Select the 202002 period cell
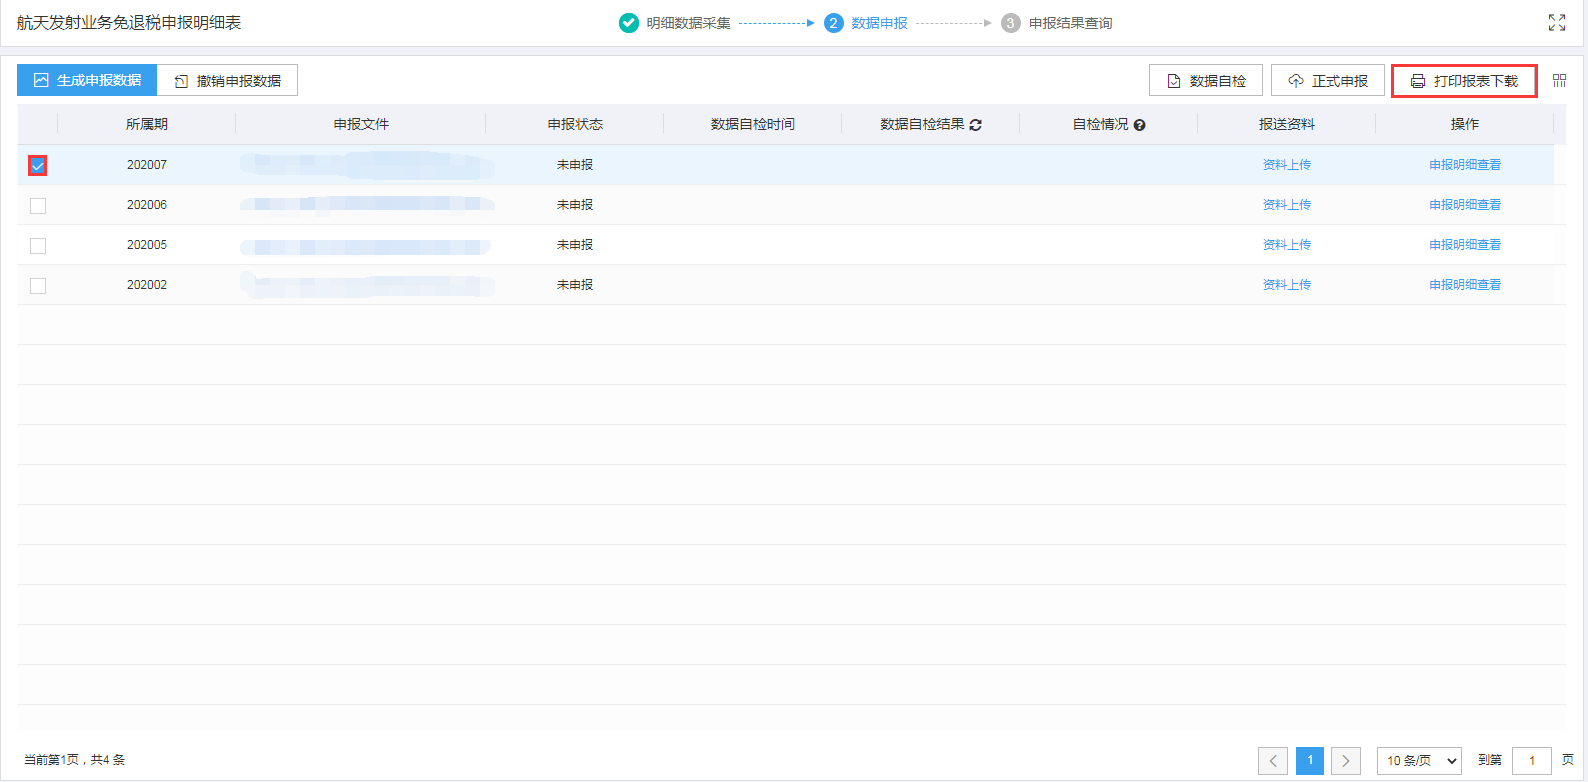This screenshot has height=782, width=1588. 147,285
